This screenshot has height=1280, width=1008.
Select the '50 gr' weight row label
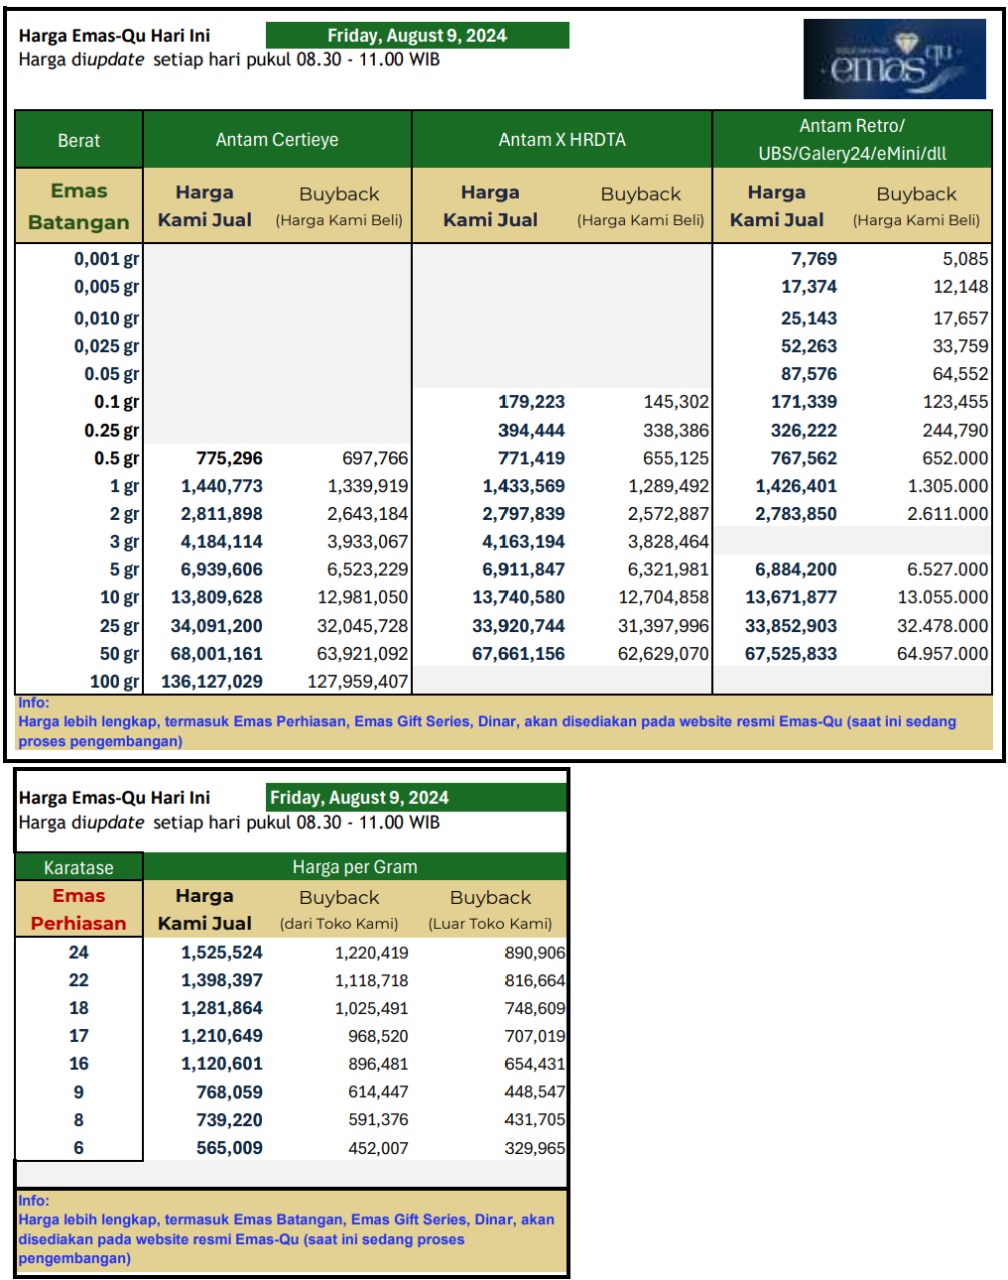(119, 654)
